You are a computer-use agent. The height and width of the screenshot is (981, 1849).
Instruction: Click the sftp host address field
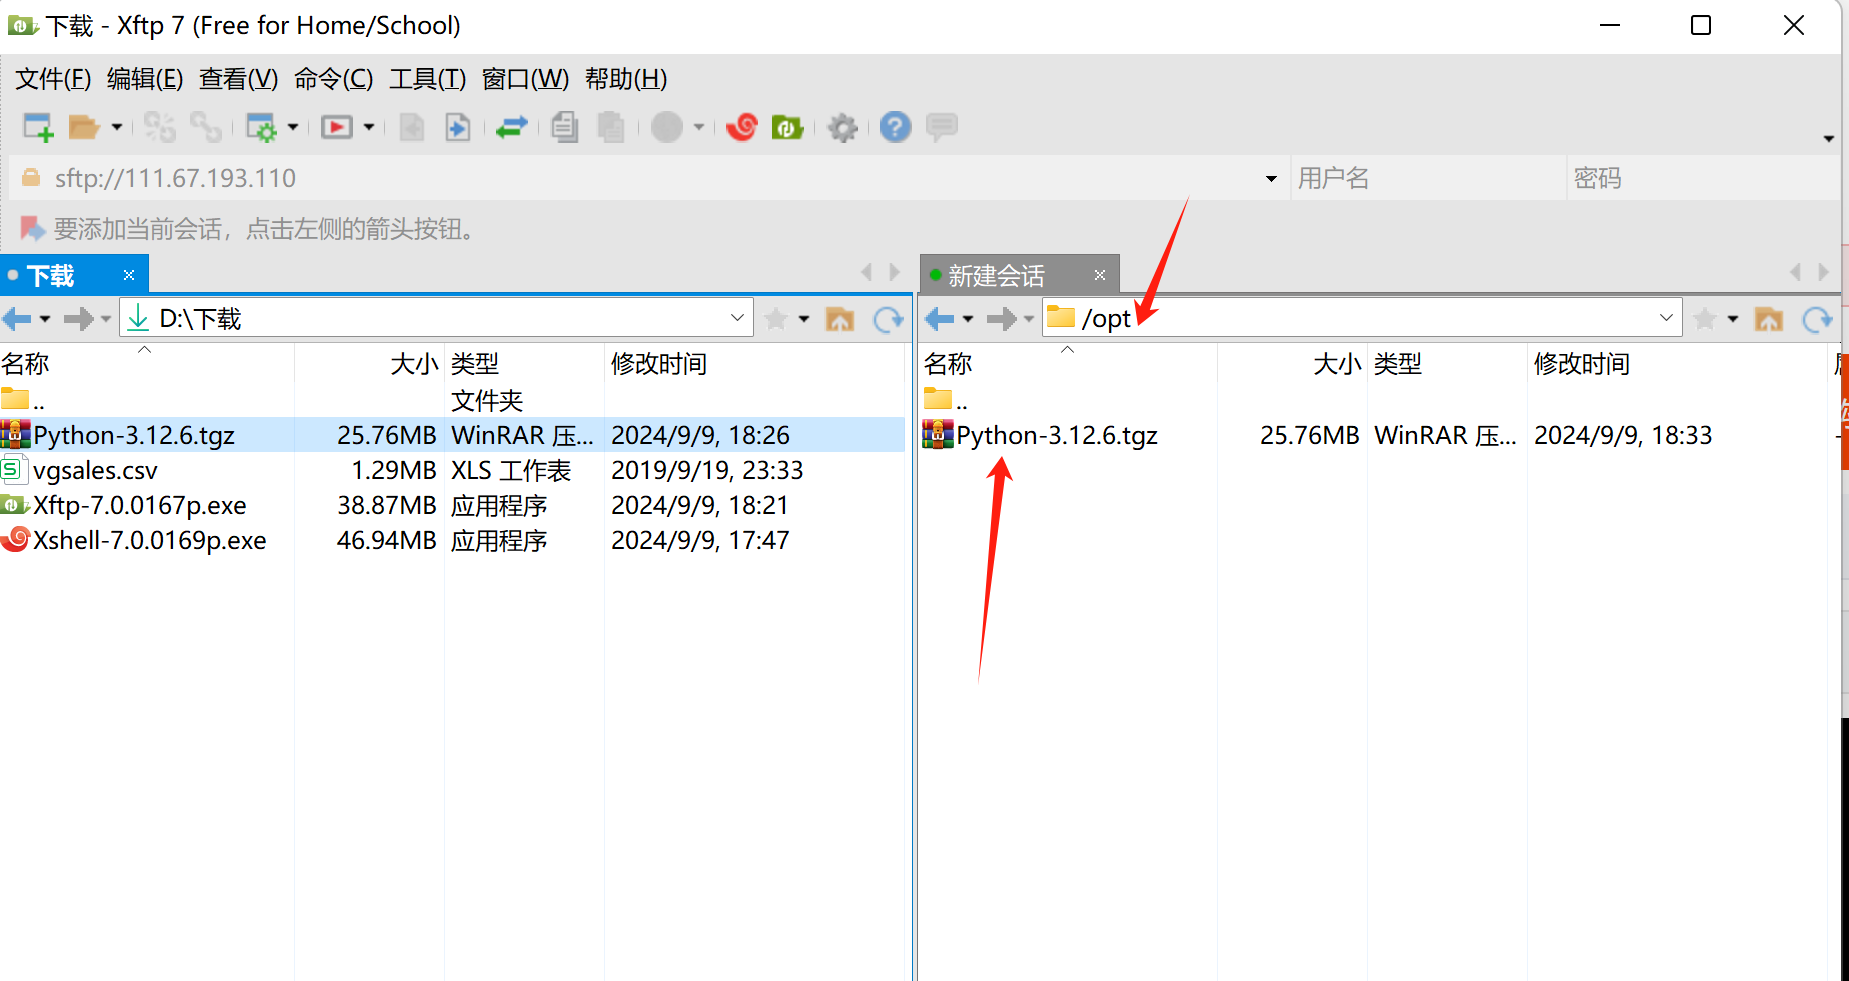tap(650, 178)
